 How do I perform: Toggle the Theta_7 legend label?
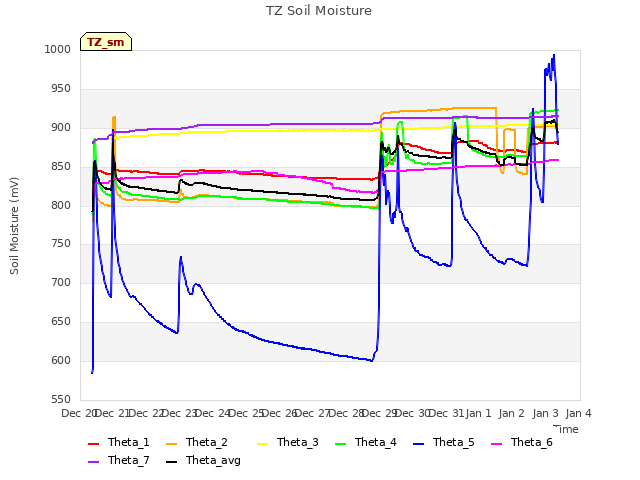tap(129, 460)
